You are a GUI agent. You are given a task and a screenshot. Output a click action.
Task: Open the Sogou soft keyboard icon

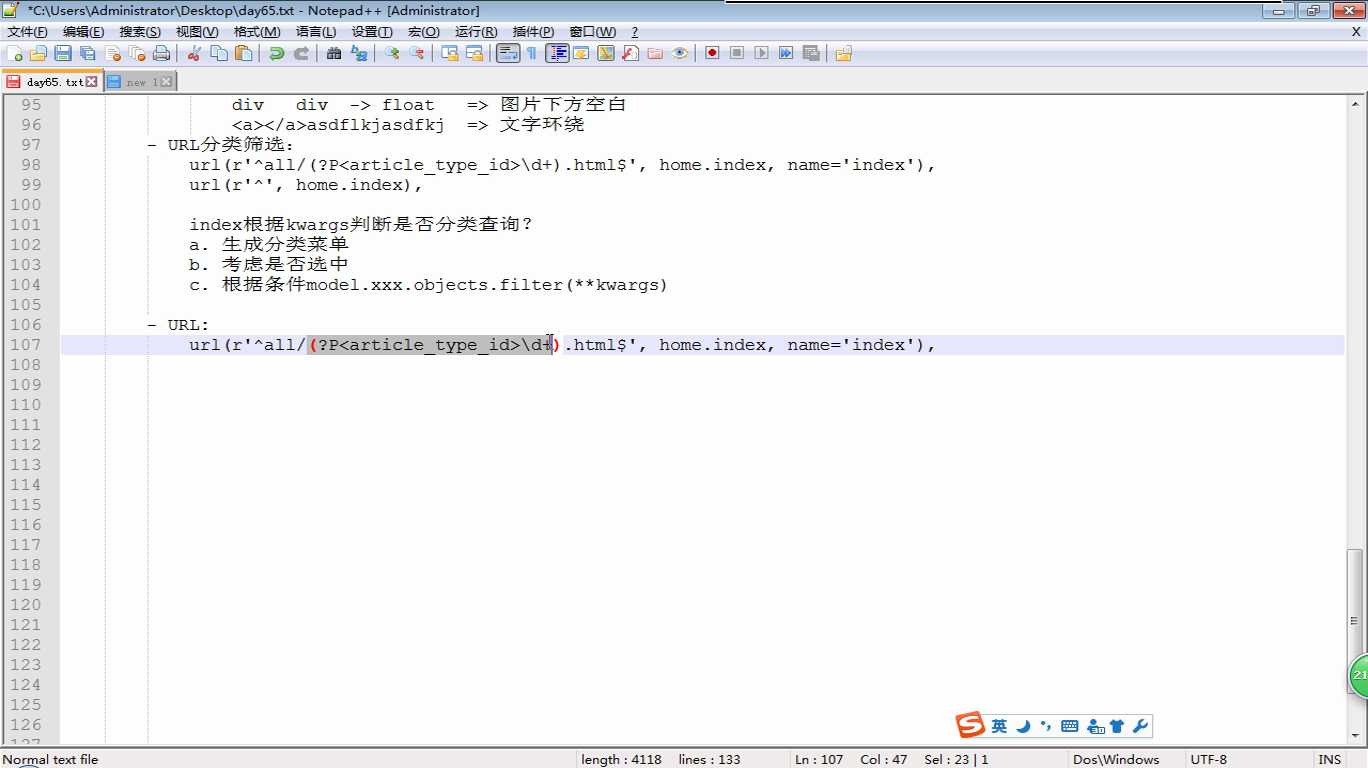coord(1069,726)
